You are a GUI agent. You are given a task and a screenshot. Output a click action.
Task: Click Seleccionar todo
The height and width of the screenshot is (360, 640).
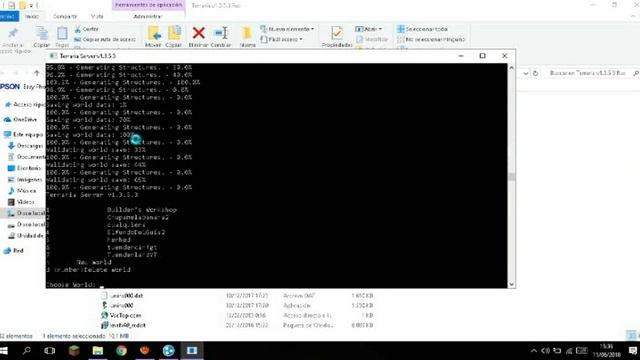[422, 29]
